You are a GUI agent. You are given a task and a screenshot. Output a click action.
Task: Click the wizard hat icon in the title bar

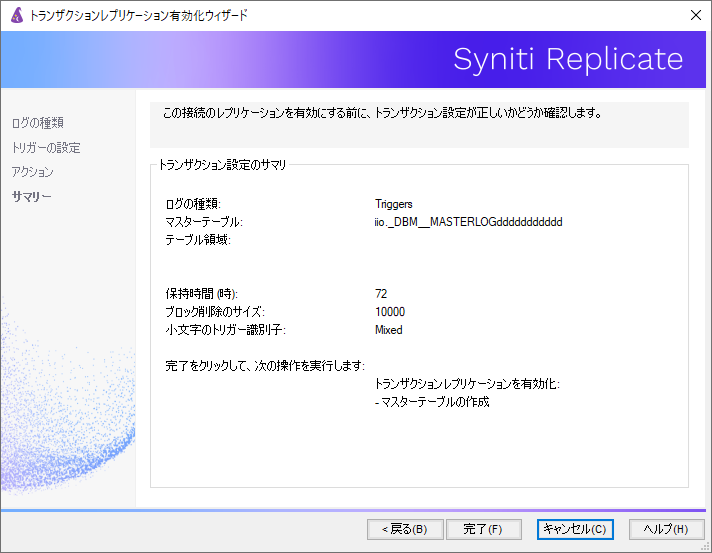coord(17,15)
